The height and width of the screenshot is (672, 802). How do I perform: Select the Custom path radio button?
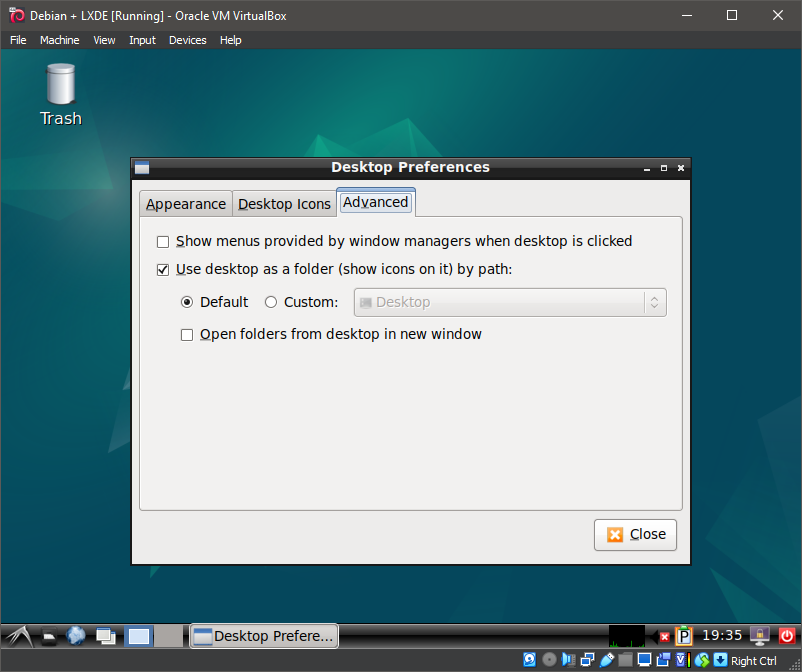coord(270,302)
